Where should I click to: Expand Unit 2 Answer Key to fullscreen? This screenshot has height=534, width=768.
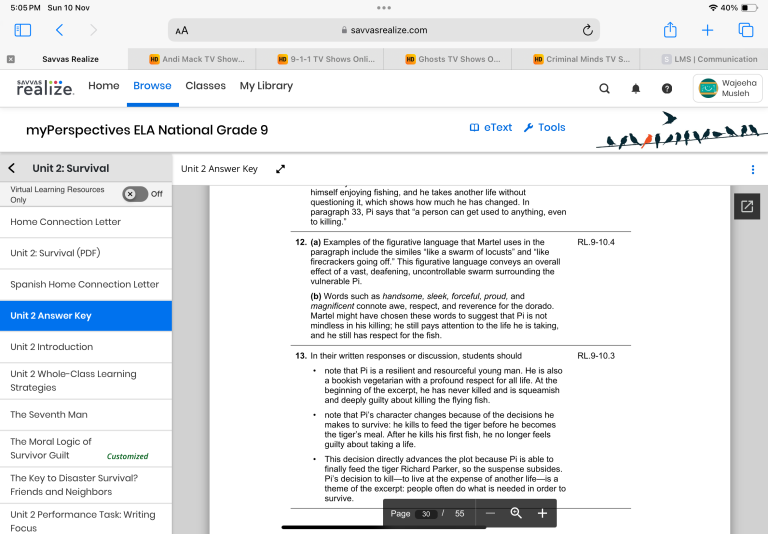[x=281, y=169]
